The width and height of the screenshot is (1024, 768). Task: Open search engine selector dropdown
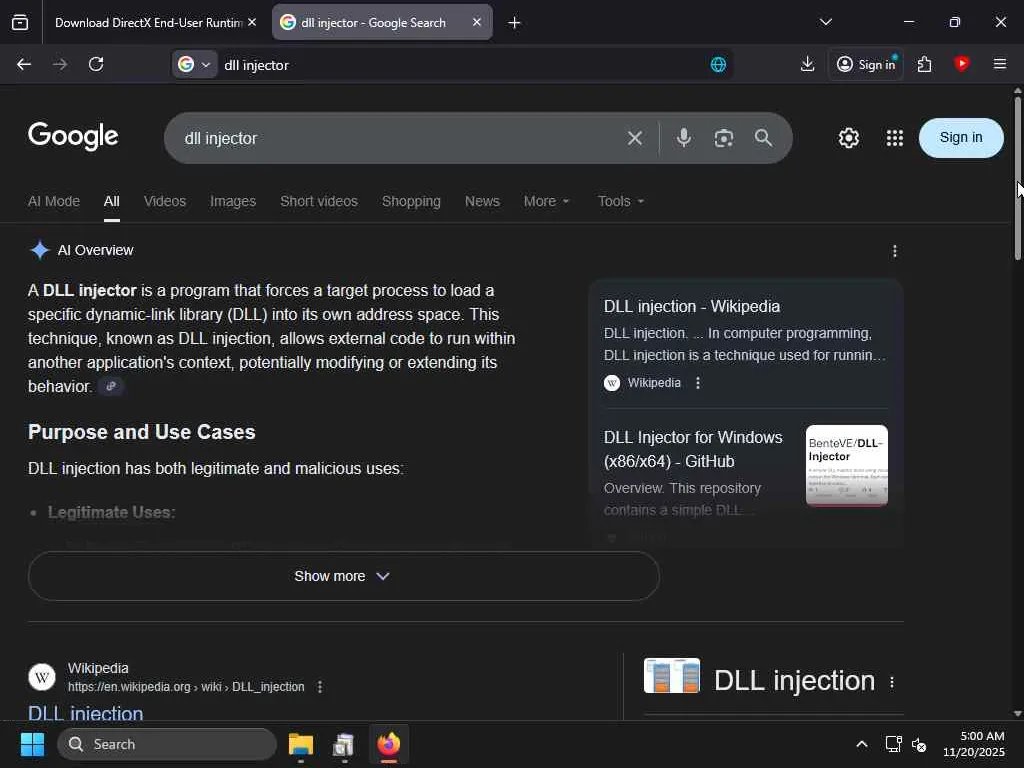(195, 64)
